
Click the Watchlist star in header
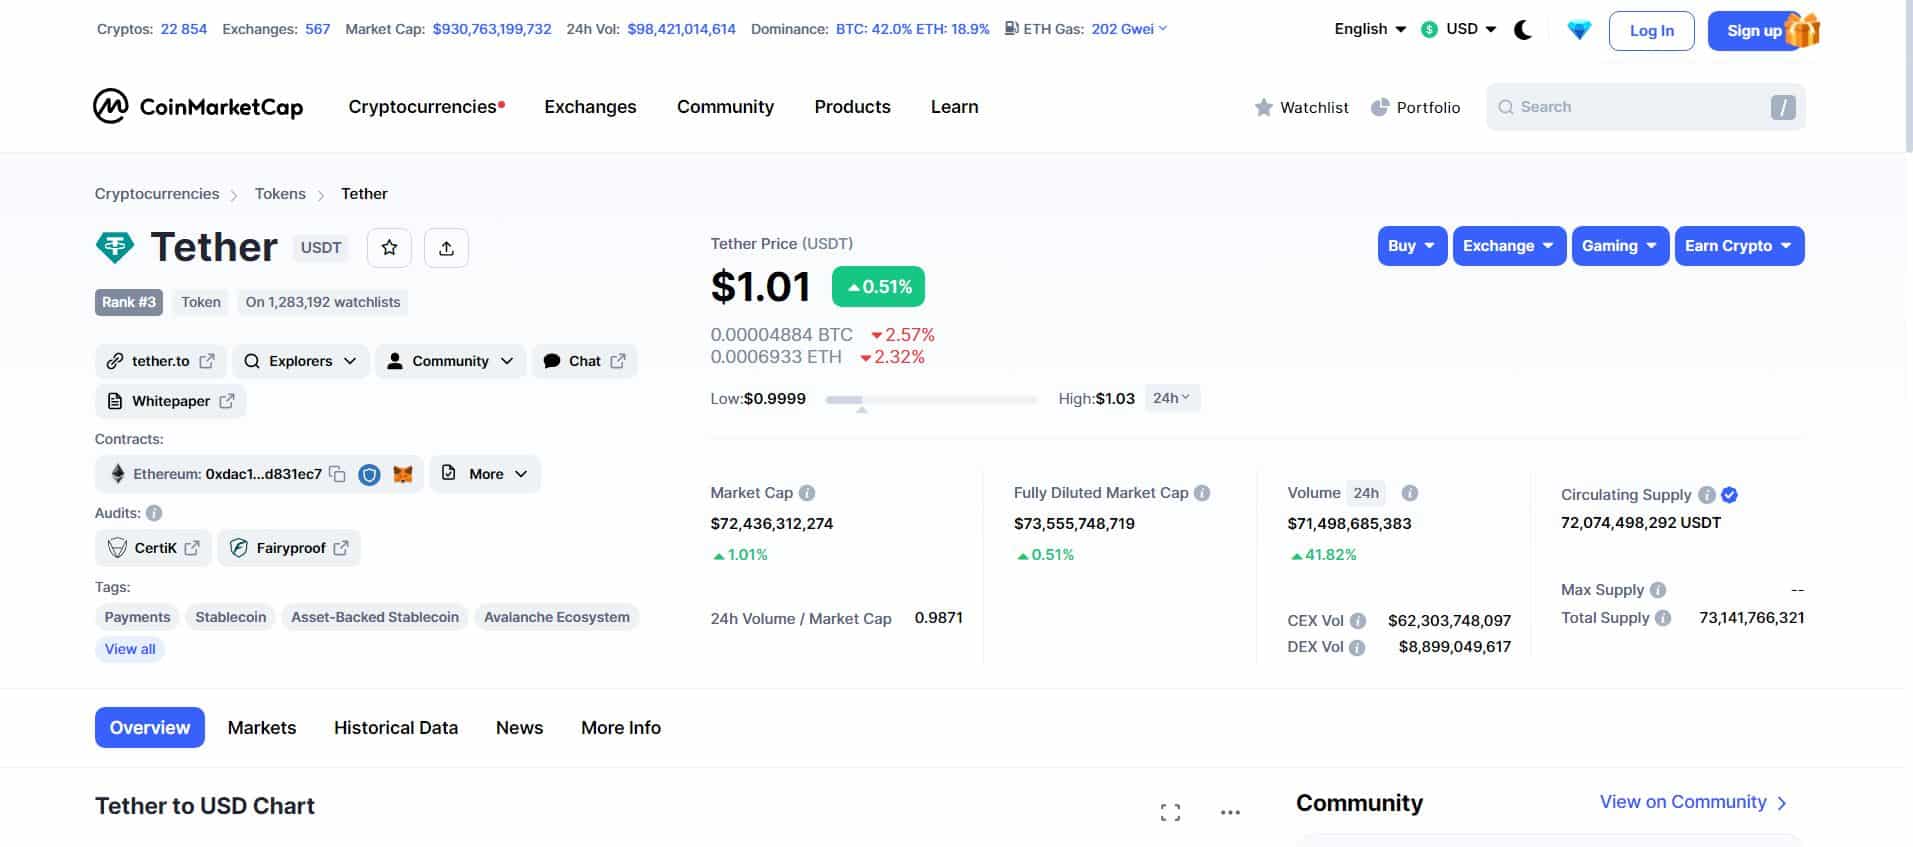(1264, 107)
